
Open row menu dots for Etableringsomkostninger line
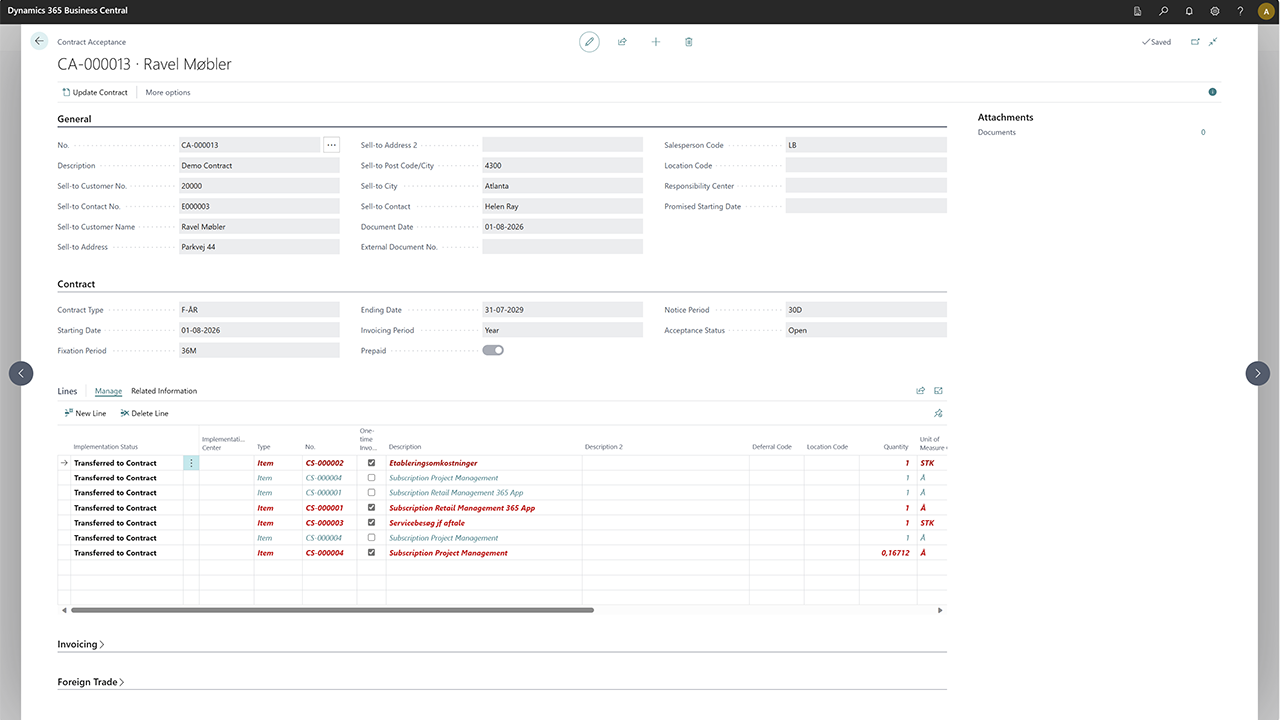(x=191, y=463)
